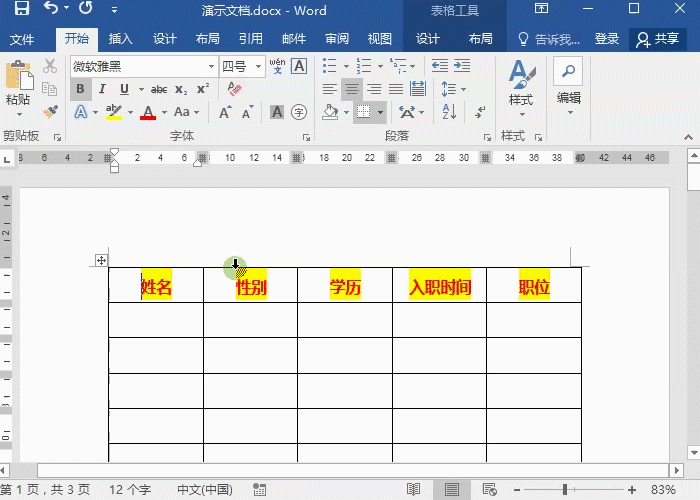Activate the Format Painter brush
The width and height of the screenshot is (700, 500).
pyautogui.click(x=50, y=112)
